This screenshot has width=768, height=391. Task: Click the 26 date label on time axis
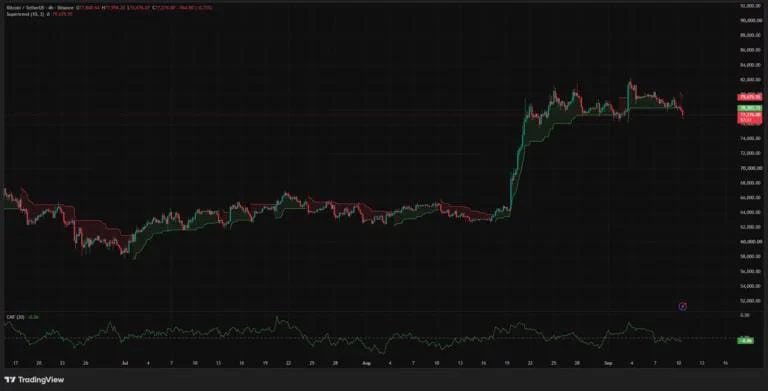pyautogui.click(x=85, y=363)
